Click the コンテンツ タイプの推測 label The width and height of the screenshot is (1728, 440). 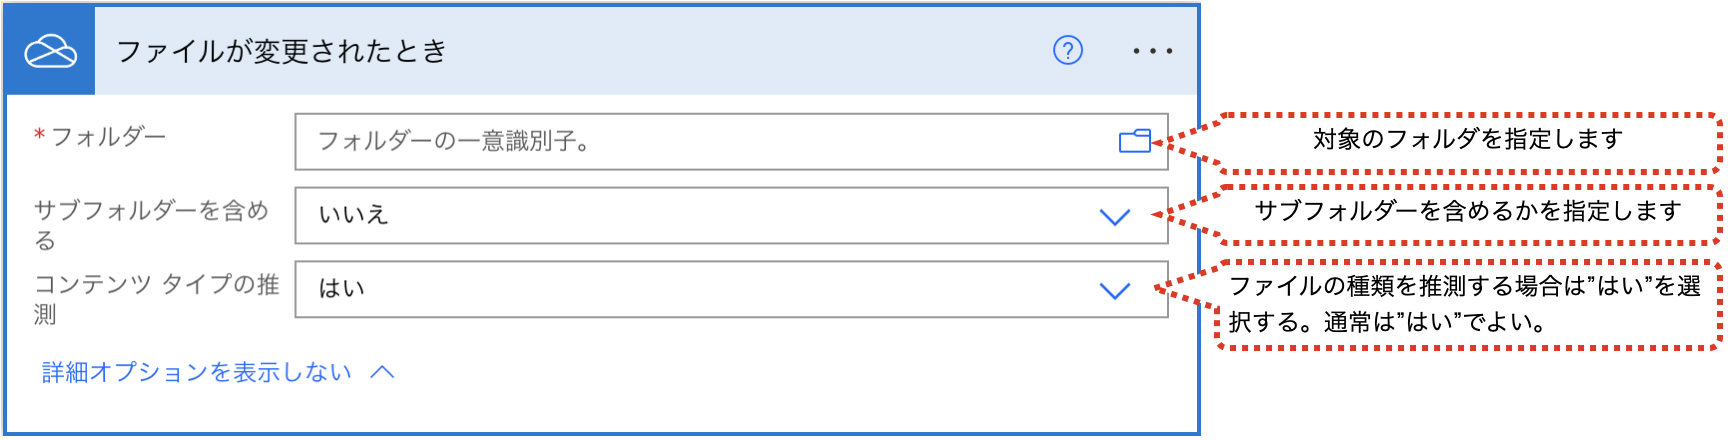point(156,299)
